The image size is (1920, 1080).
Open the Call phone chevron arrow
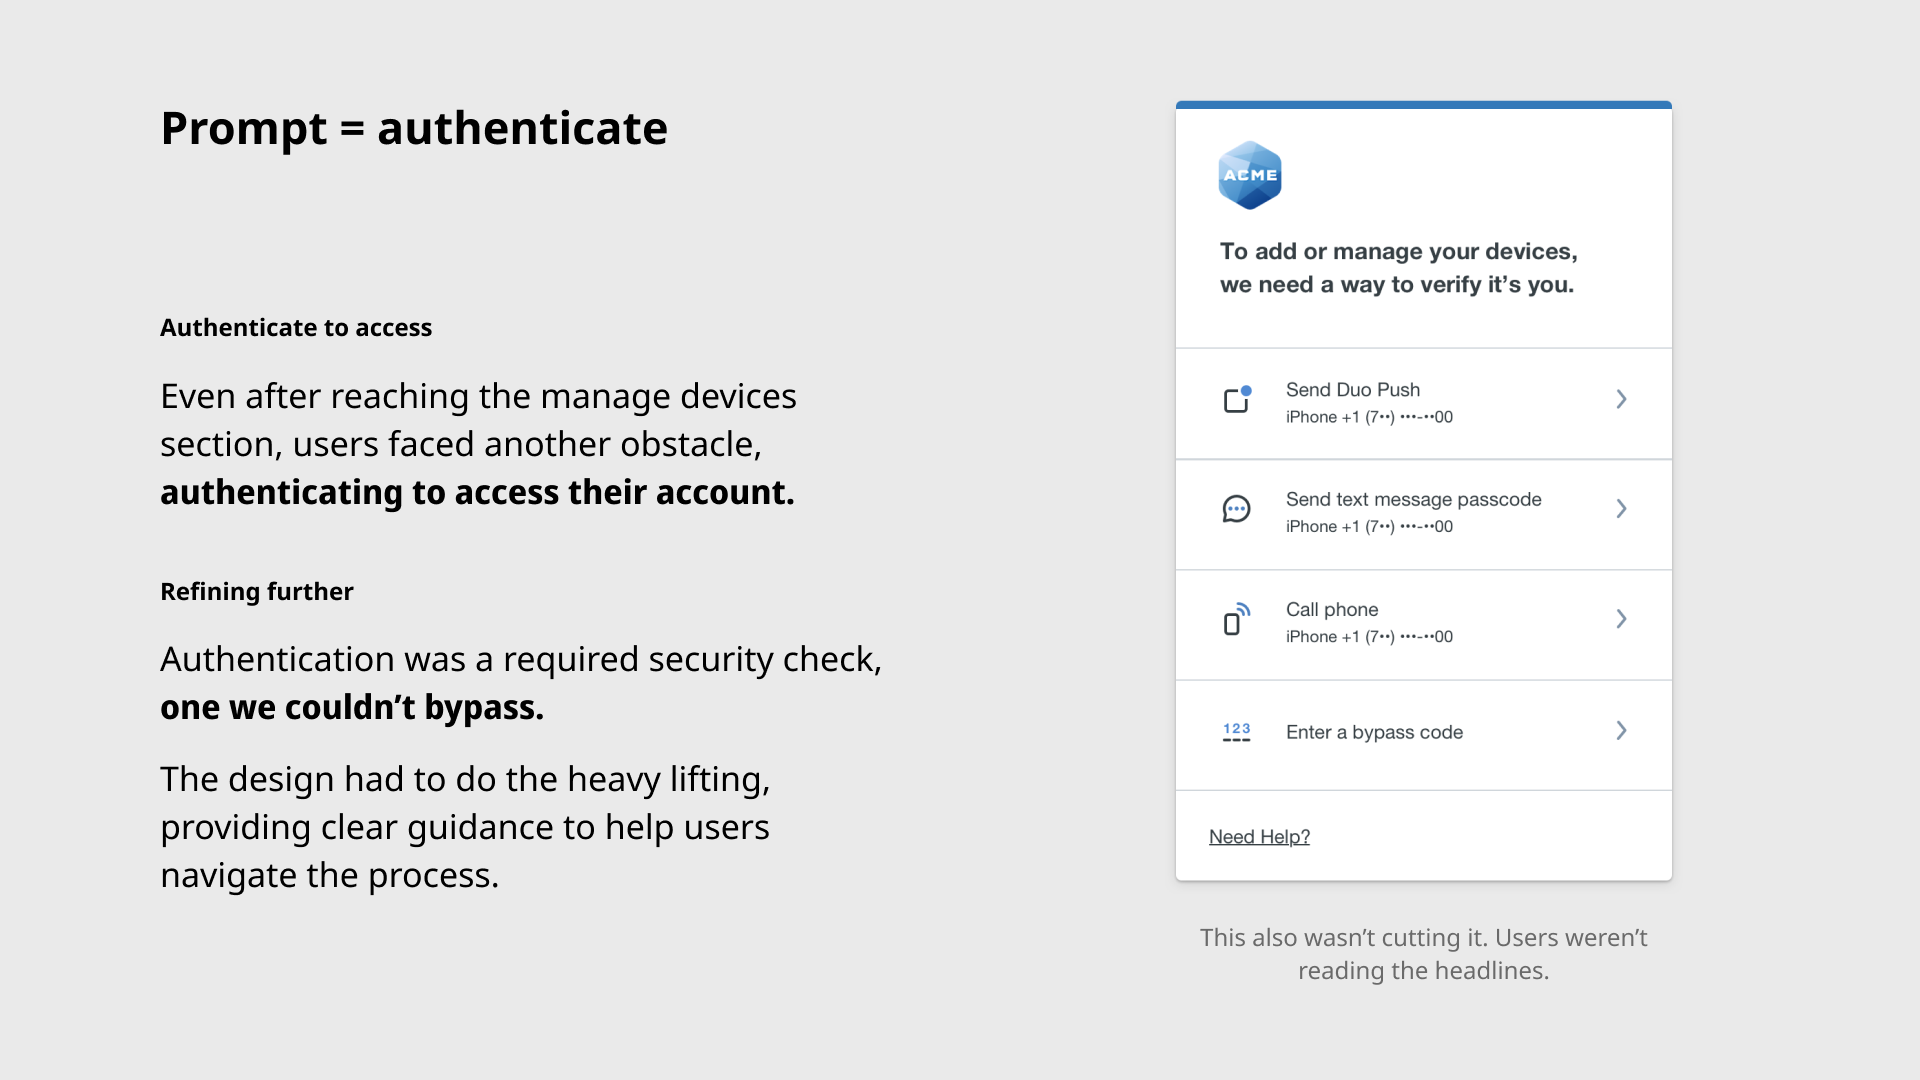tap(1621, 619)
